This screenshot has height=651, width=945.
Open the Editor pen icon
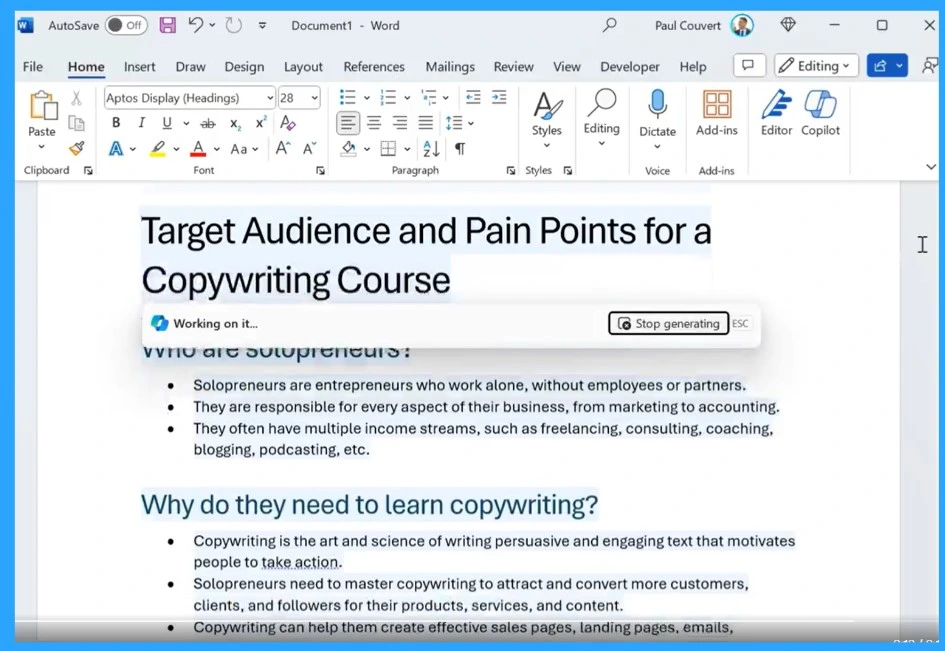[x=776, y=105]
